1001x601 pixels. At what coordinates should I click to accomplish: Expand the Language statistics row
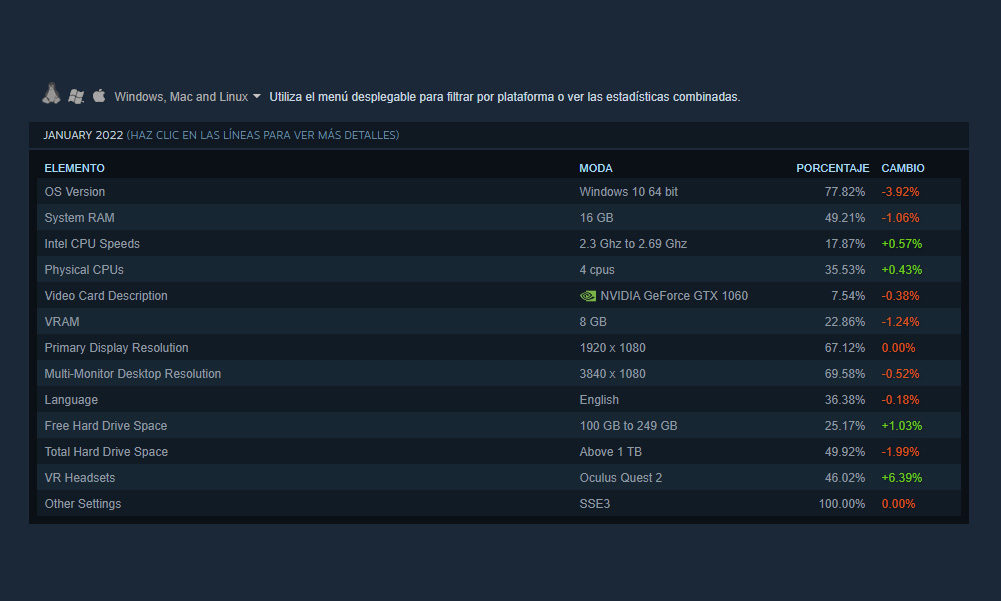pyautogui.click(x=71, y=400)
